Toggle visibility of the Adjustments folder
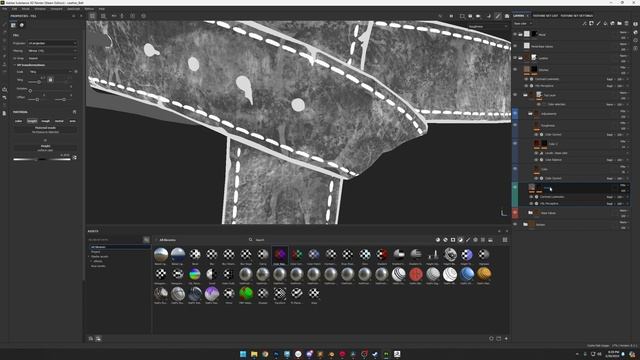The height and width of the screenshot is (360, 640). click(515, 113)
